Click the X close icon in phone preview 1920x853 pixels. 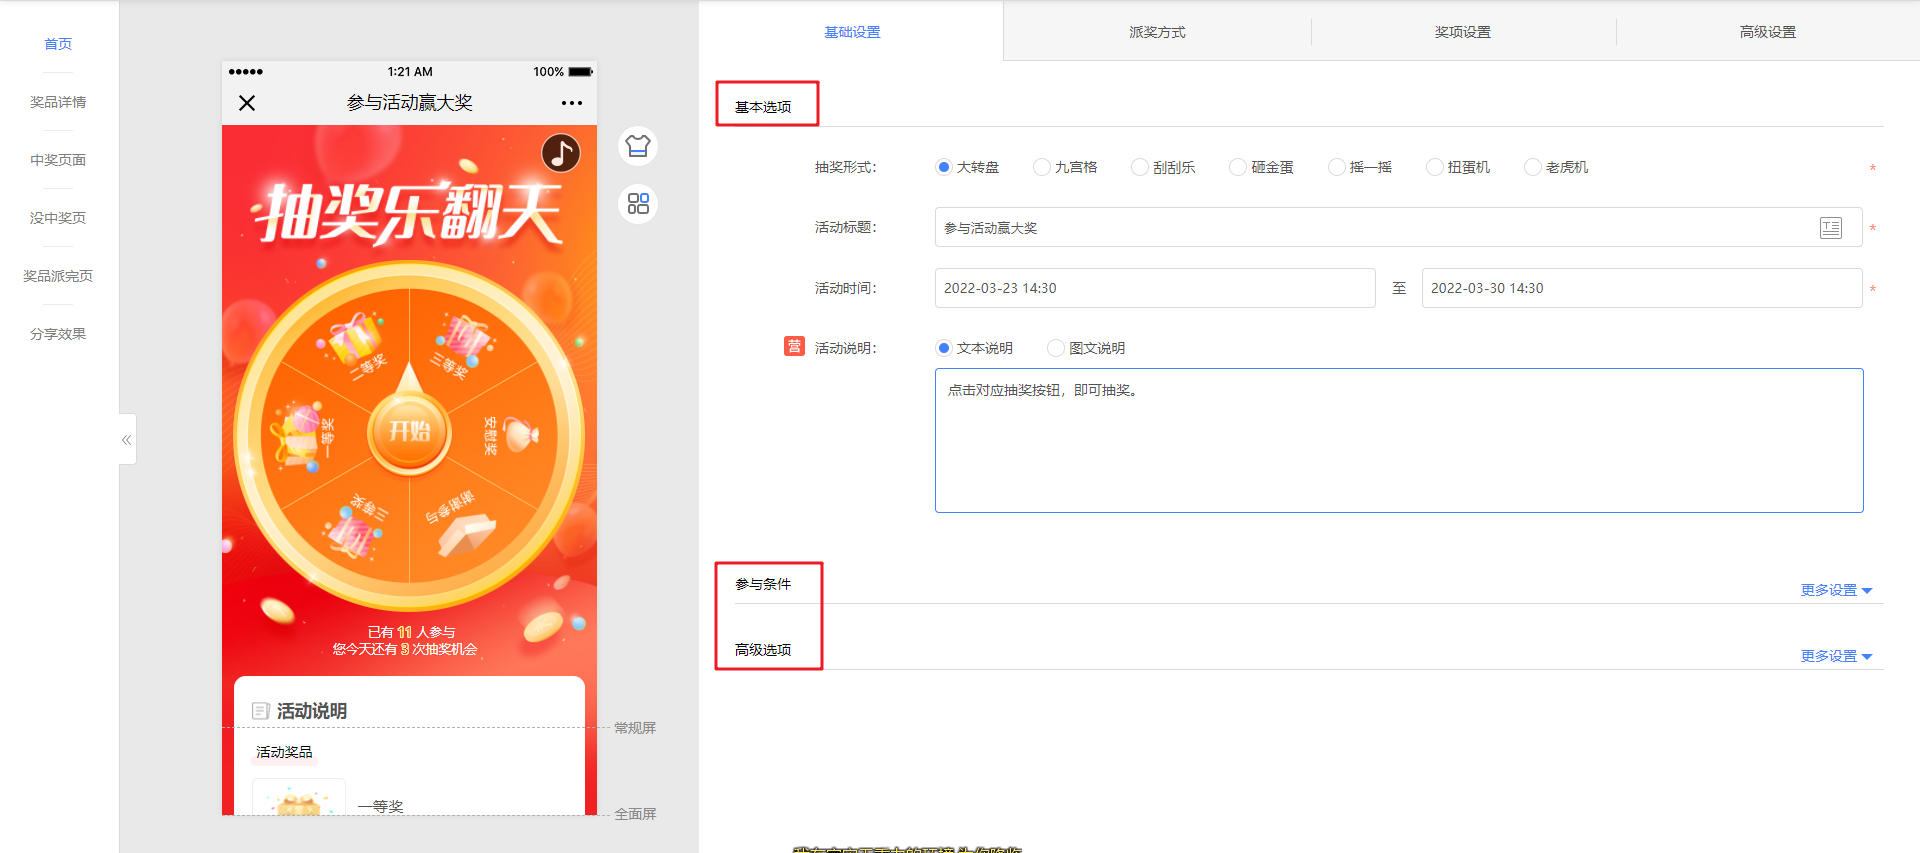[x=247, y=103]
